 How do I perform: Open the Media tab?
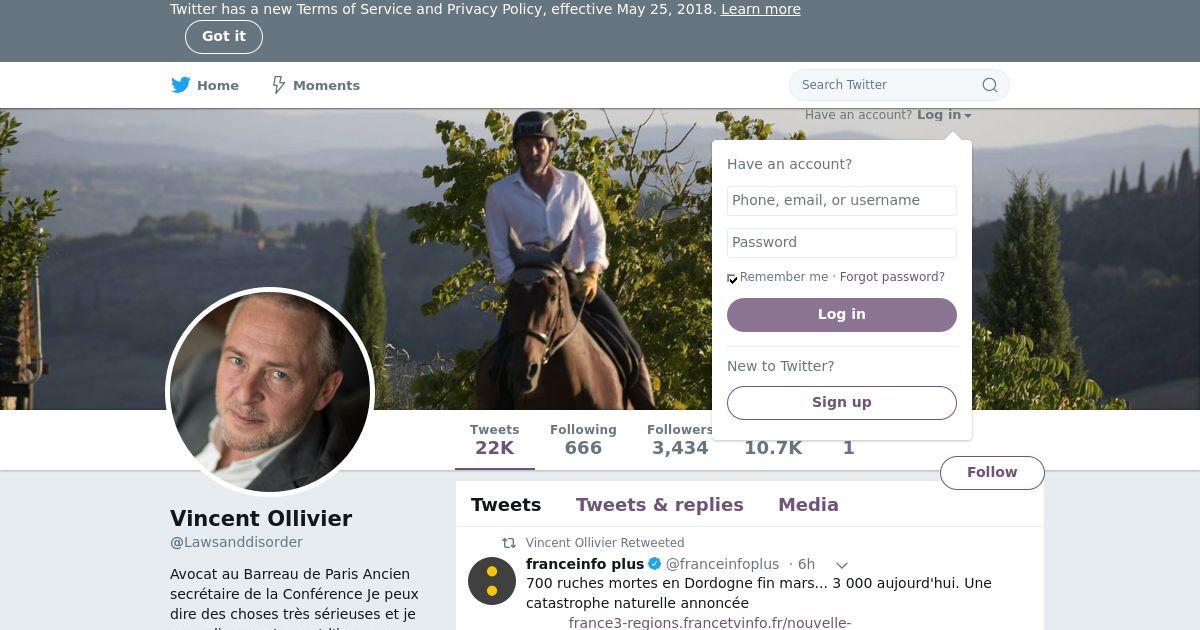(808, 505)
